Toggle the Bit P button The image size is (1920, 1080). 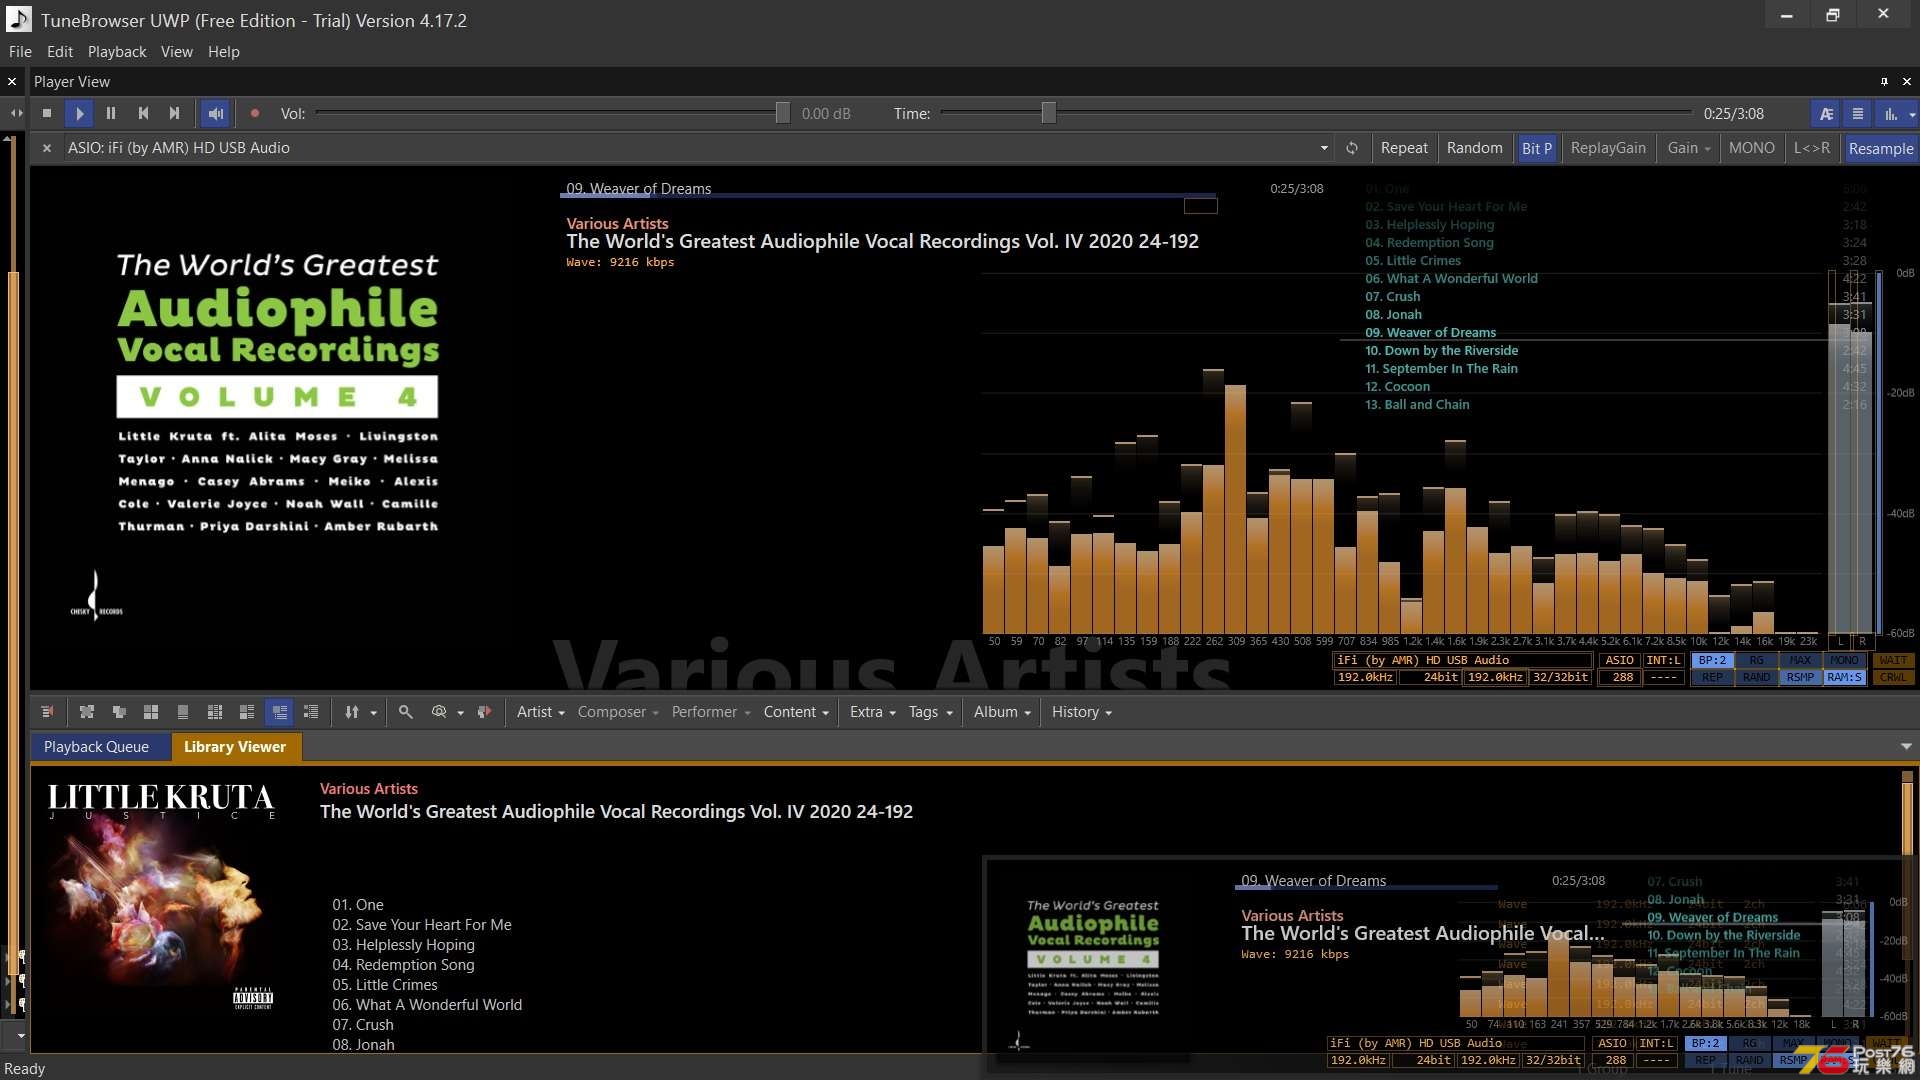tap(1537, 148)
